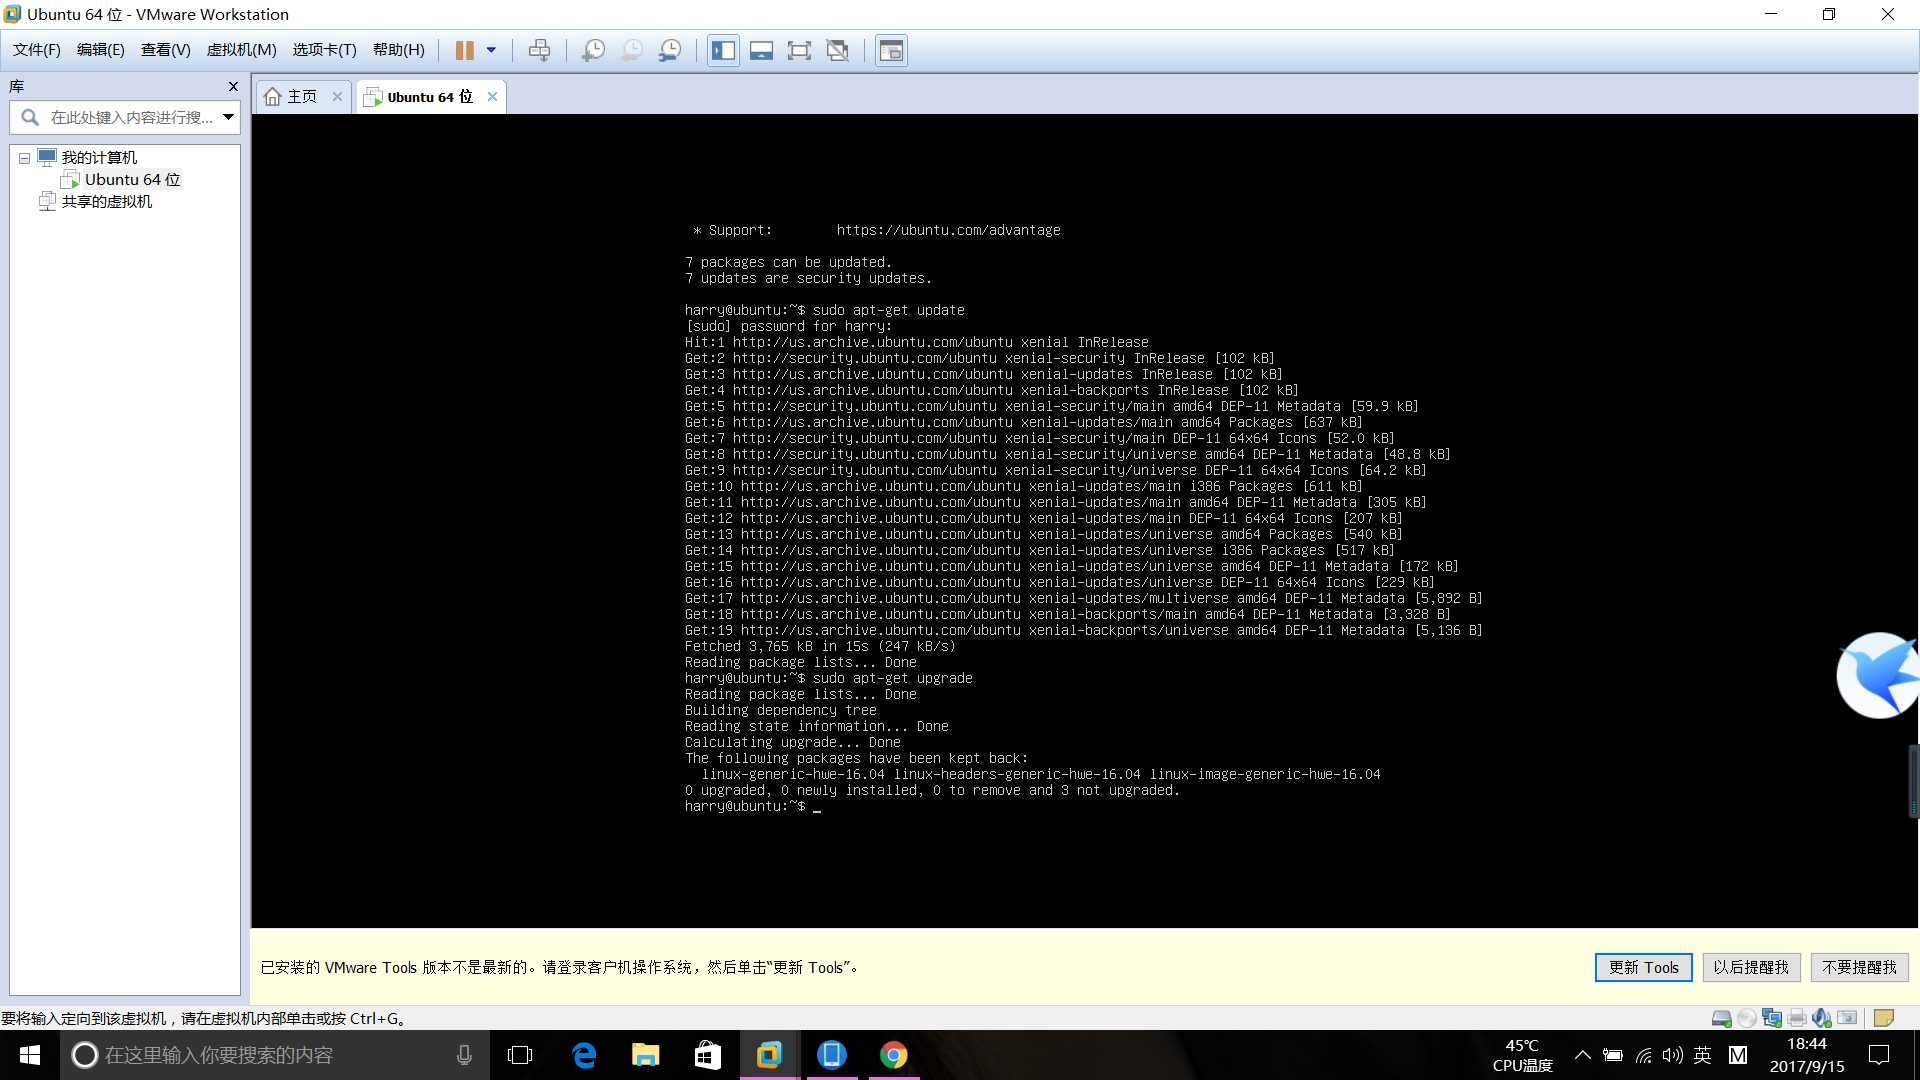
Task: Show hidden system tray icons
Action: 1583,1055
